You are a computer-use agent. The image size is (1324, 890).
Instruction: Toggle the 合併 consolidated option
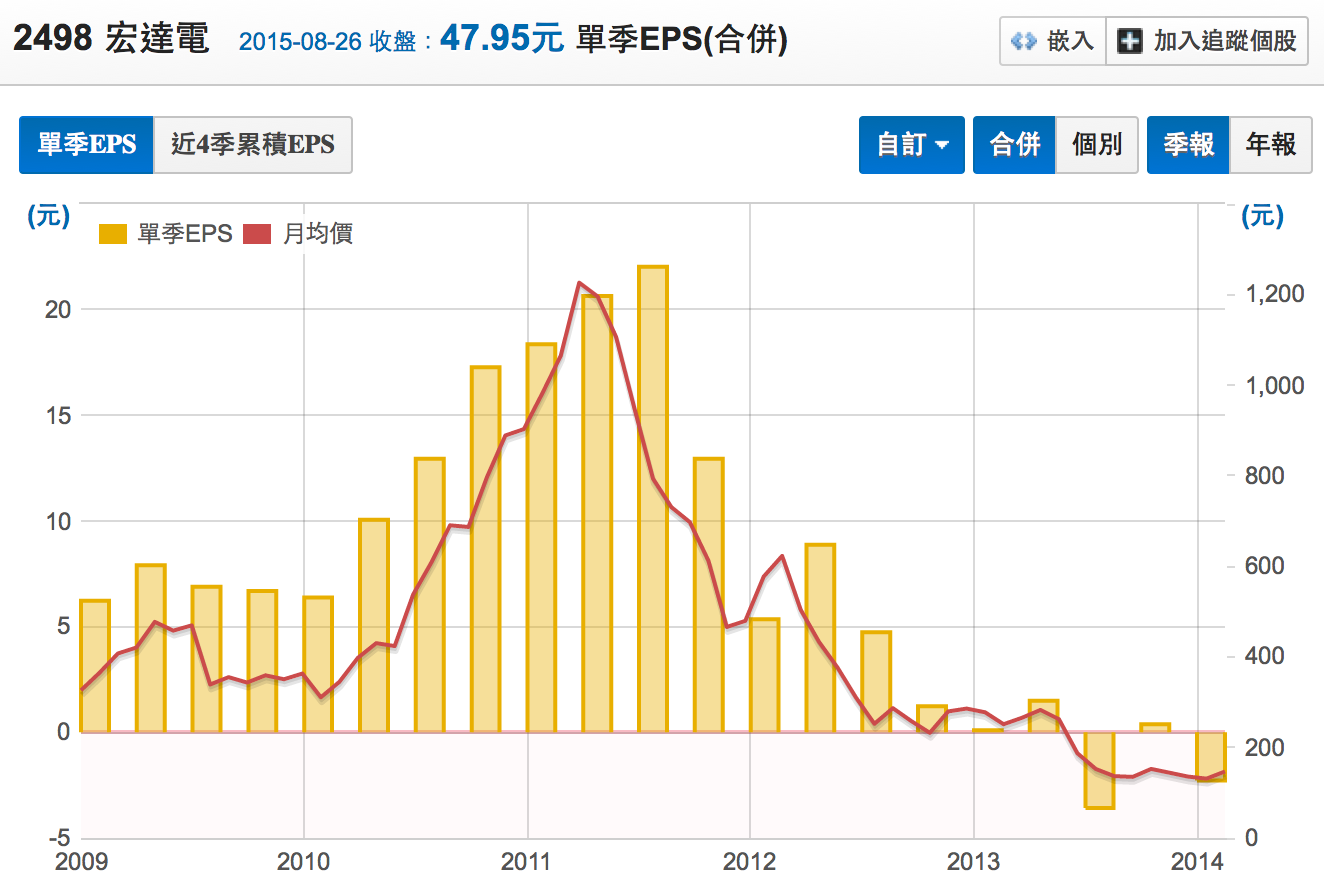(x=1014, y=145)
